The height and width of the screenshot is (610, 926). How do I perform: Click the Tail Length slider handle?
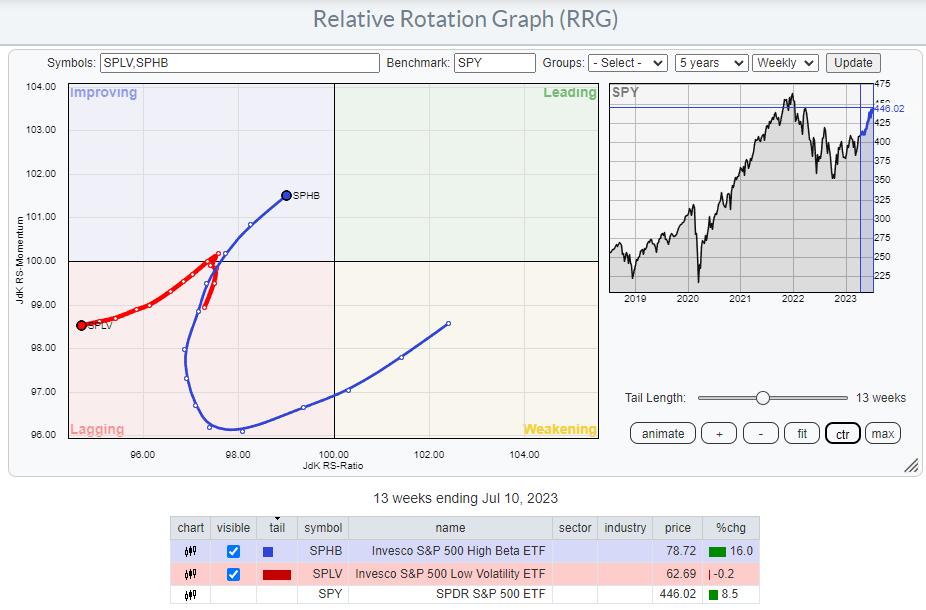pyautogui.click(x=763, y=397)
